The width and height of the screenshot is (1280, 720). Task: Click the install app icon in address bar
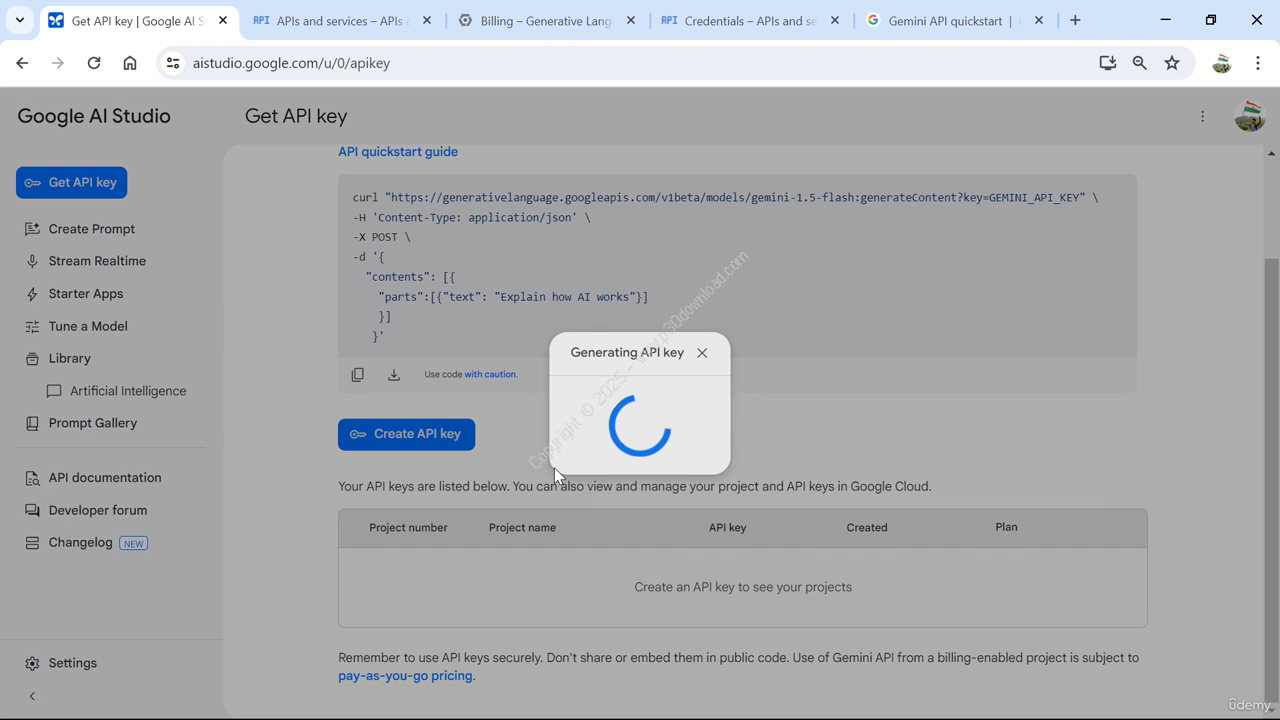(1107, 63)
